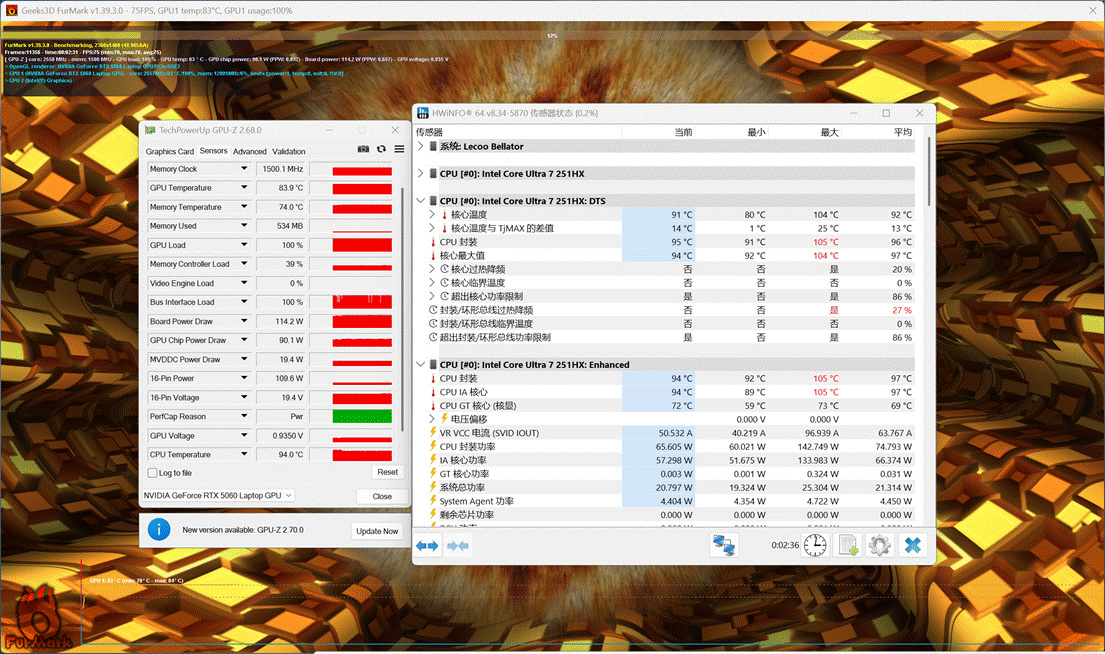
Task: Enable the Log to file checkbox
Action: pyautogui.click(x=152, y=473)
